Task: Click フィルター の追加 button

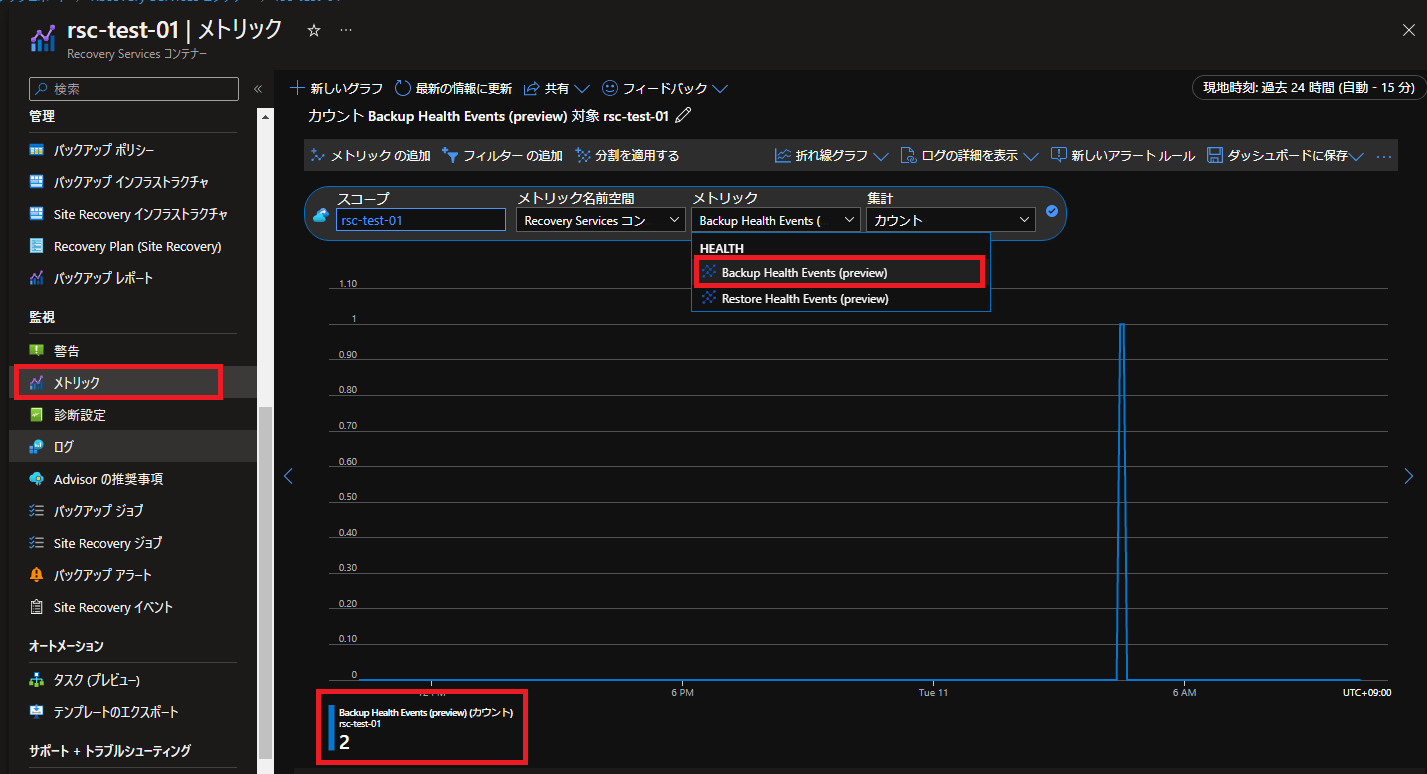Action: pyautogui.click(x=502, y=156)
